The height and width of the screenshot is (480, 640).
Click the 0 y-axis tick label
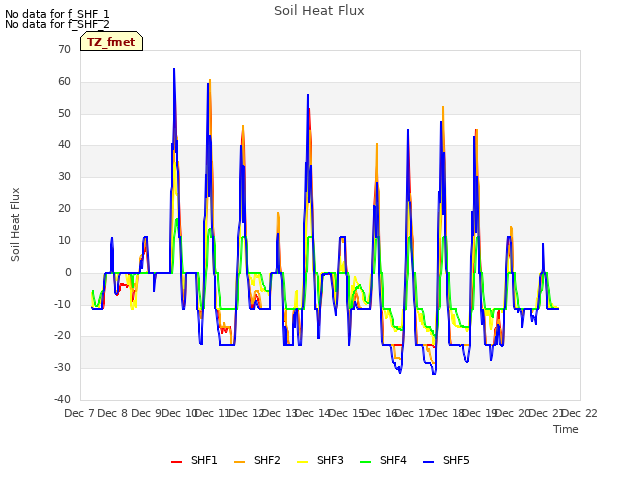(x=68, y=272)
